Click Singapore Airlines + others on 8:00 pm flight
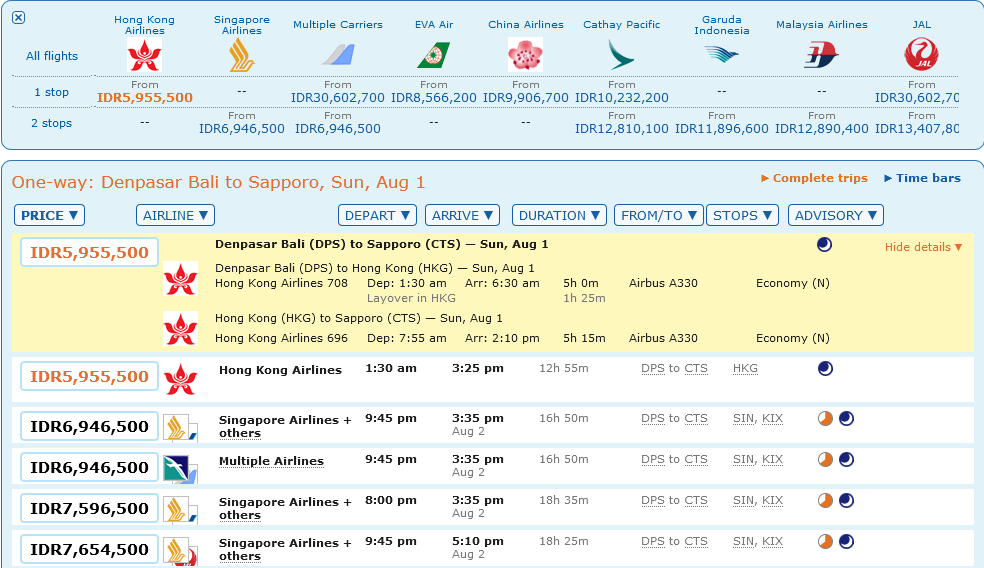Viewport: 984px width, 568px height. point(285,508)
